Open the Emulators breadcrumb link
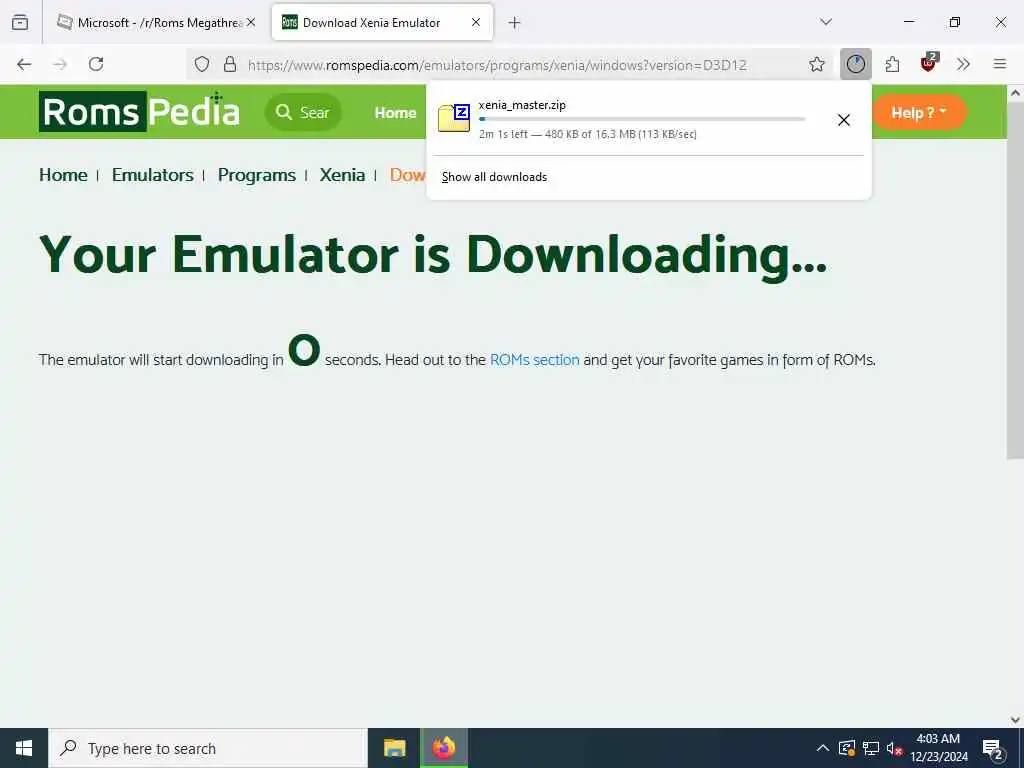The height and width of the screenshot is (768, 1024). [153, 175]
